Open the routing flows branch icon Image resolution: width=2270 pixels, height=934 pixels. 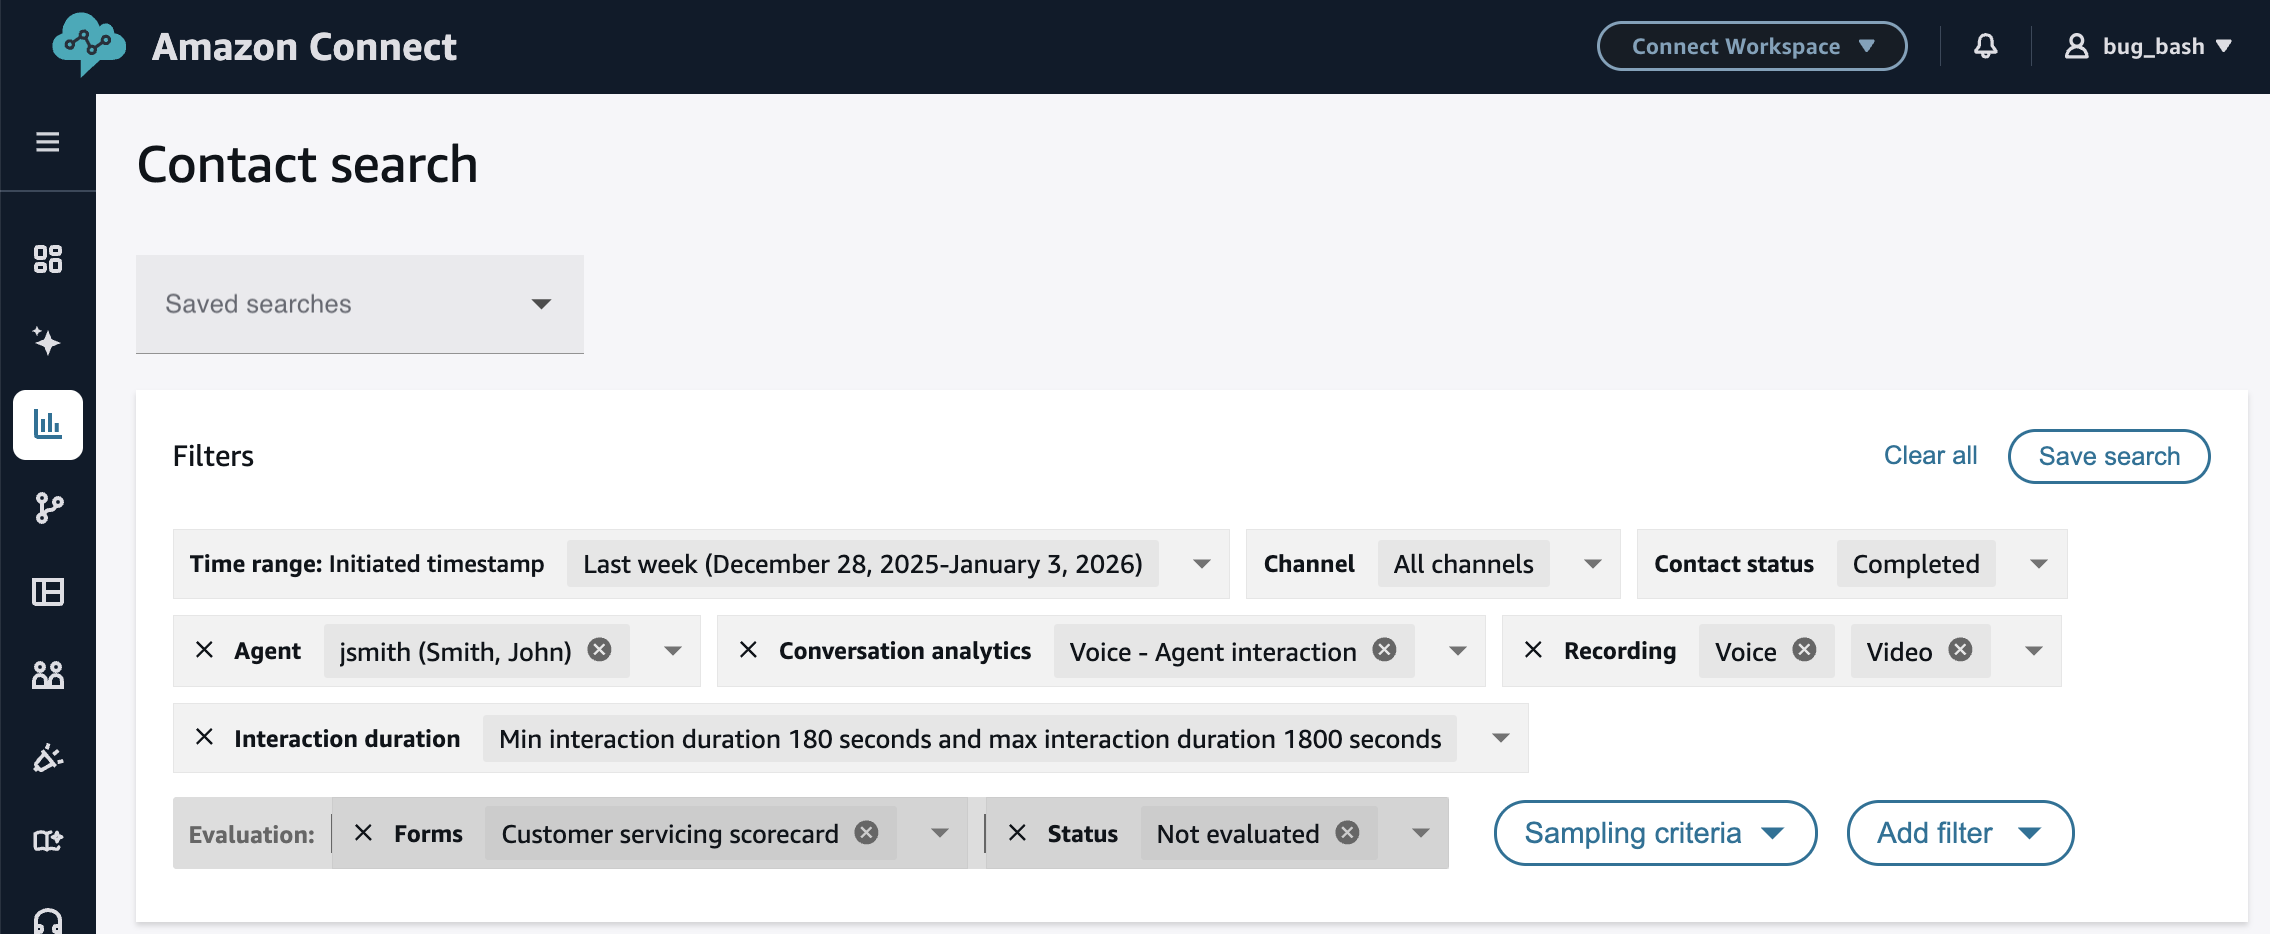pos(47,508)
